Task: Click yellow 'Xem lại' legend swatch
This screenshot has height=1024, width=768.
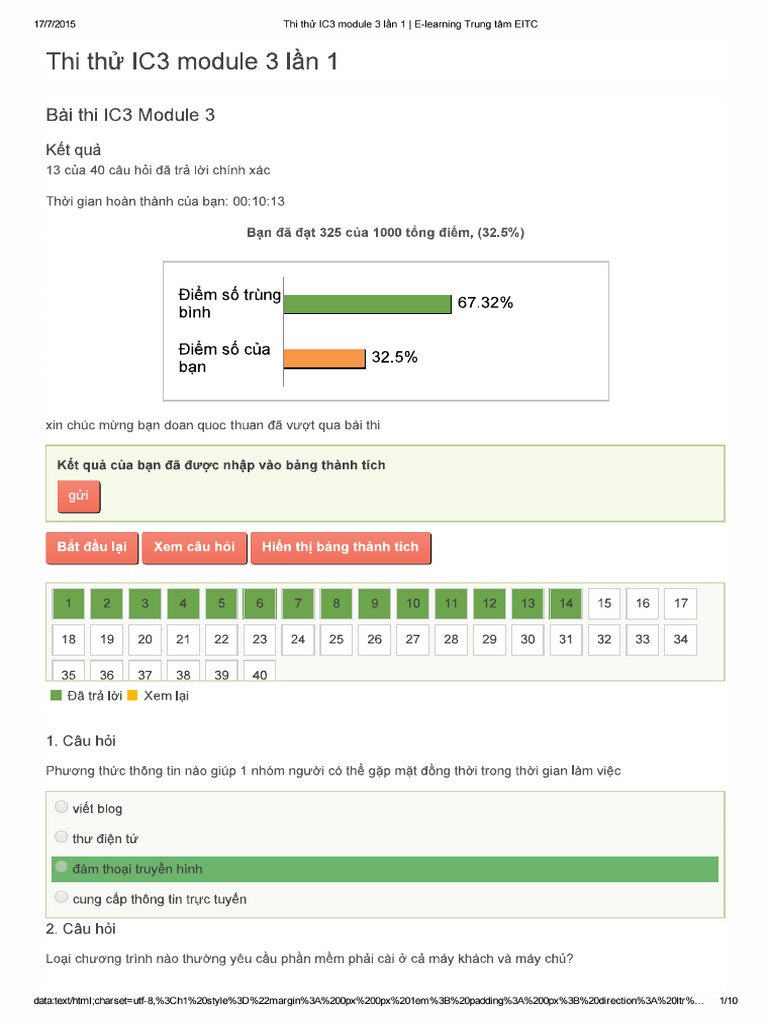Action: [133, 696]
